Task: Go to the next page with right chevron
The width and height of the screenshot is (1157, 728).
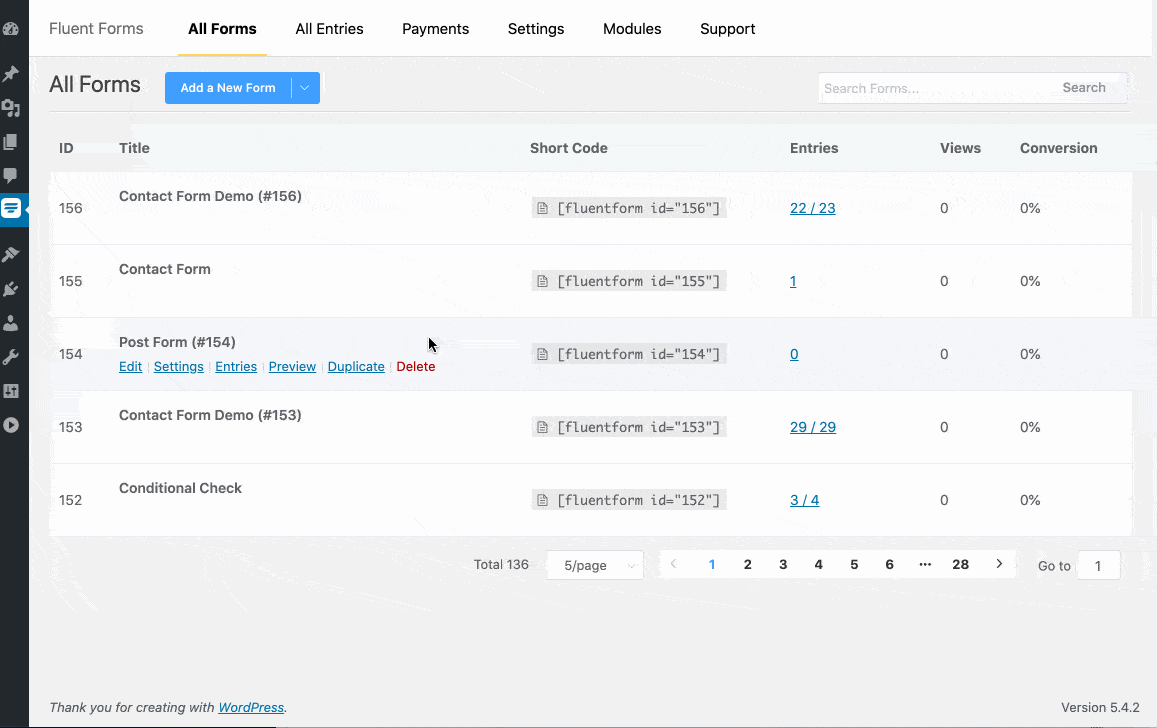Action: [998, 564]
